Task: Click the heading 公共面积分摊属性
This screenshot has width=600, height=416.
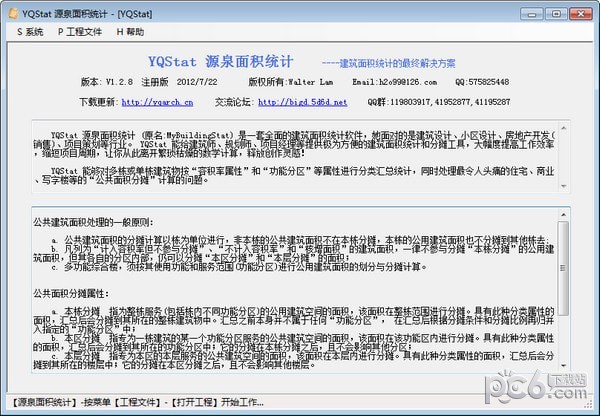Action: coord(71,294)
